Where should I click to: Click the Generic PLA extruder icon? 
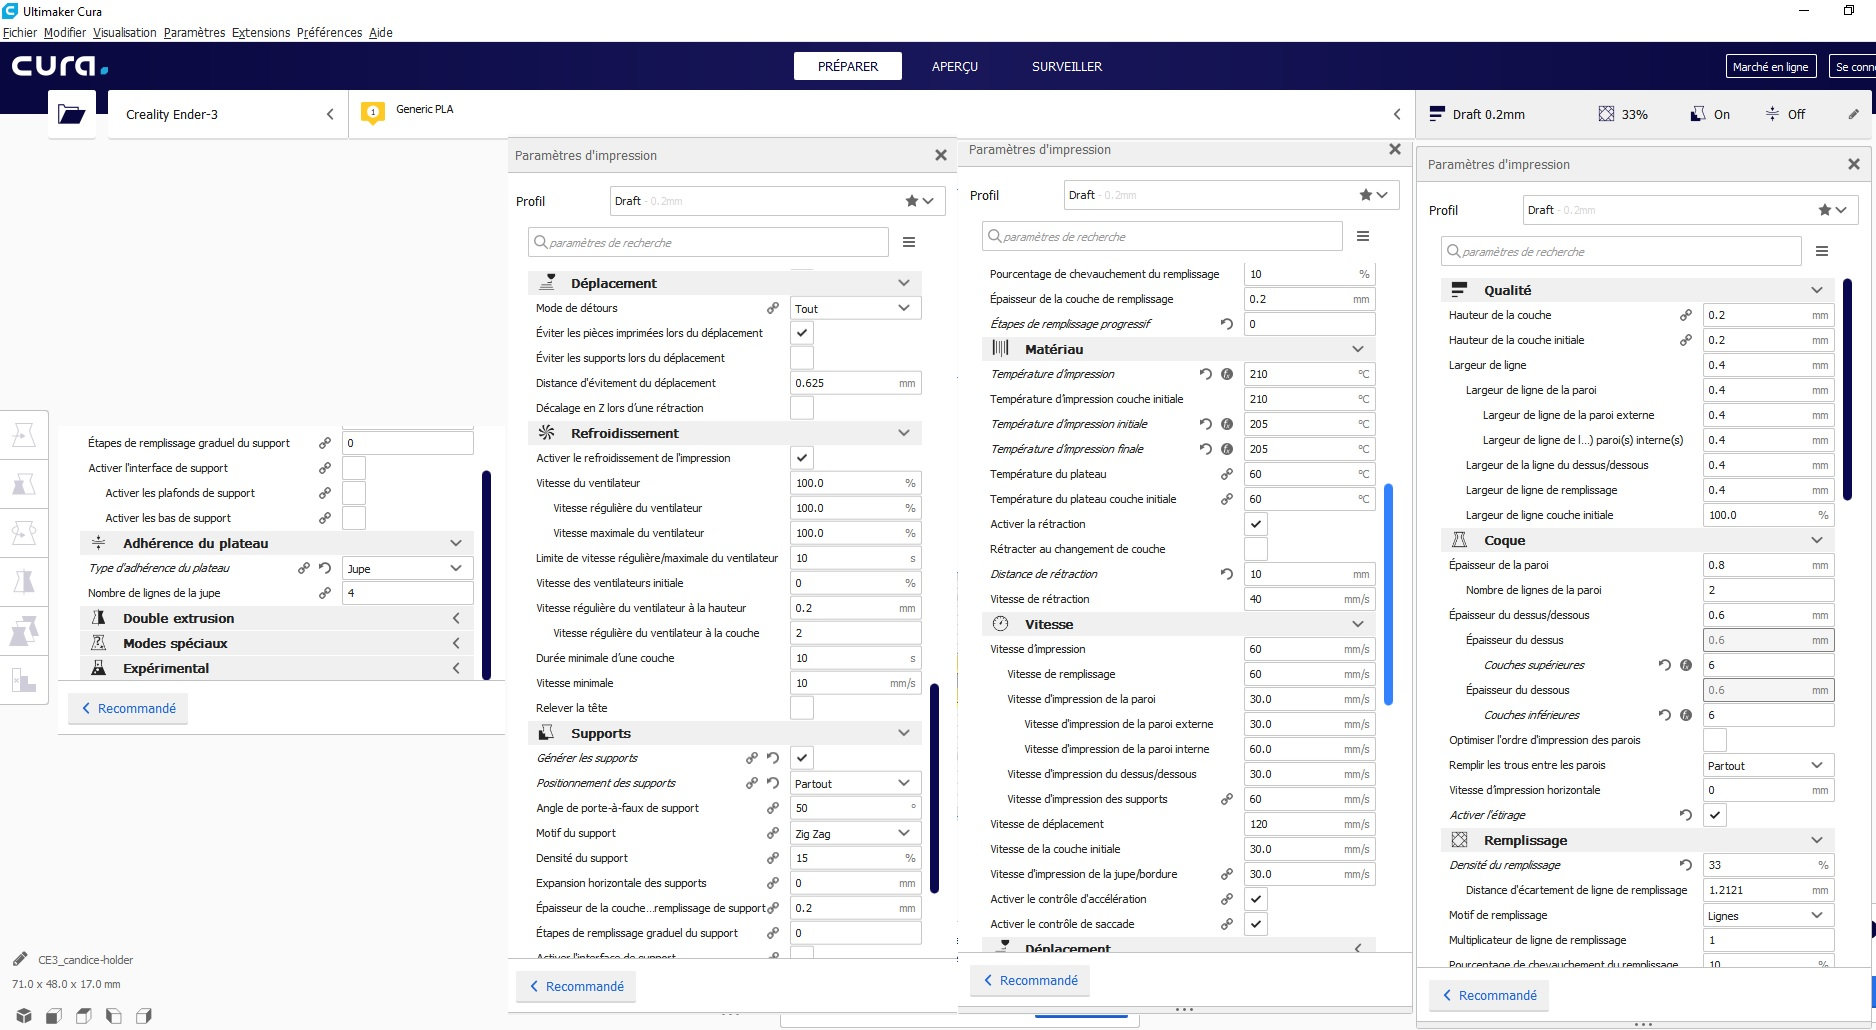tap(373, 112)
